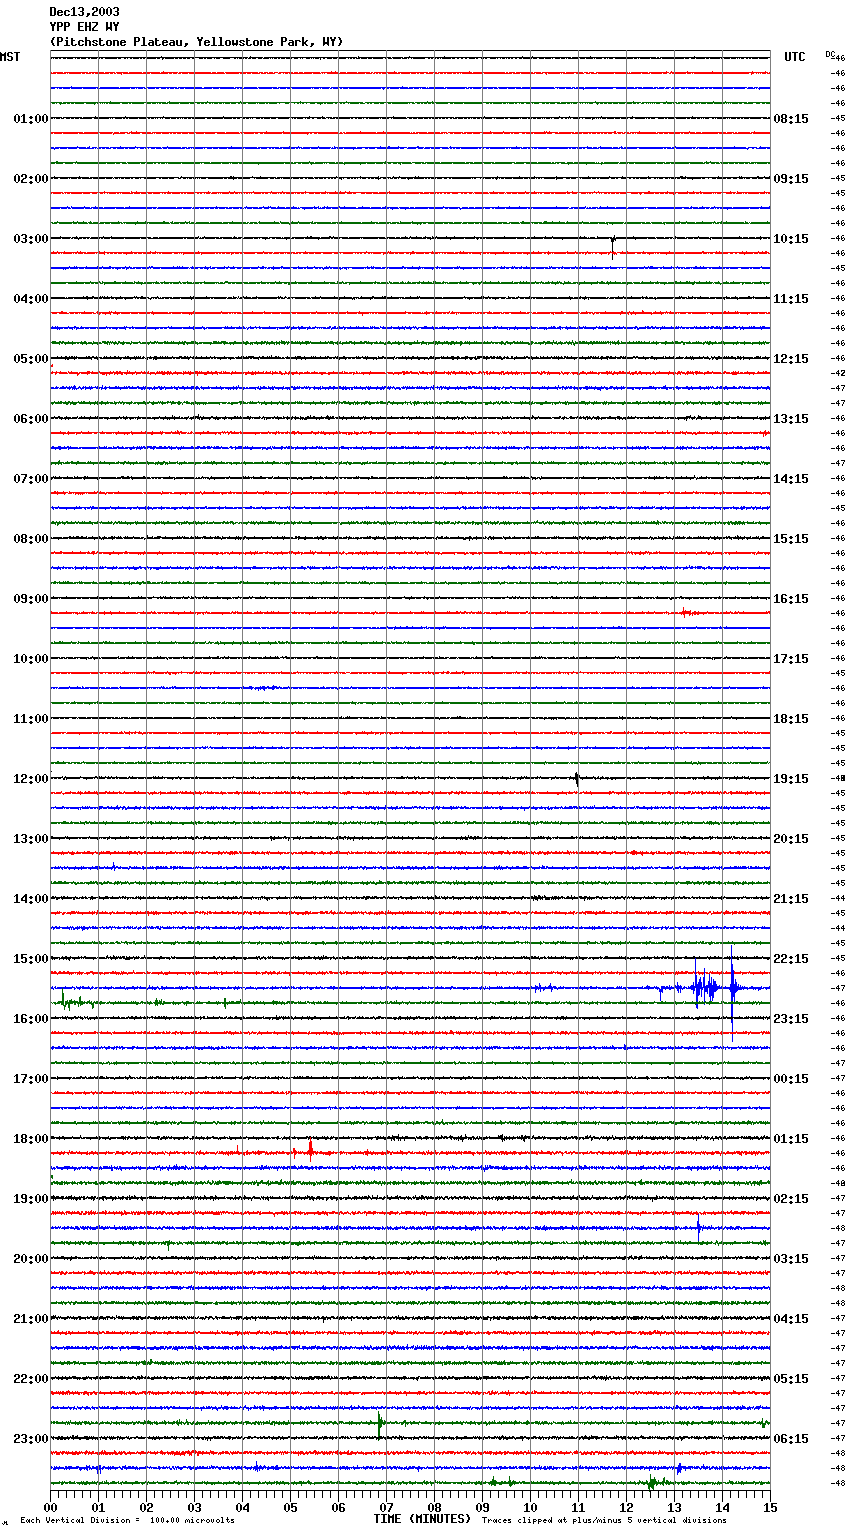The image size is (850, 1534).
Task: Select the 21:00 MST hour label
Action: click(31, 1319)
